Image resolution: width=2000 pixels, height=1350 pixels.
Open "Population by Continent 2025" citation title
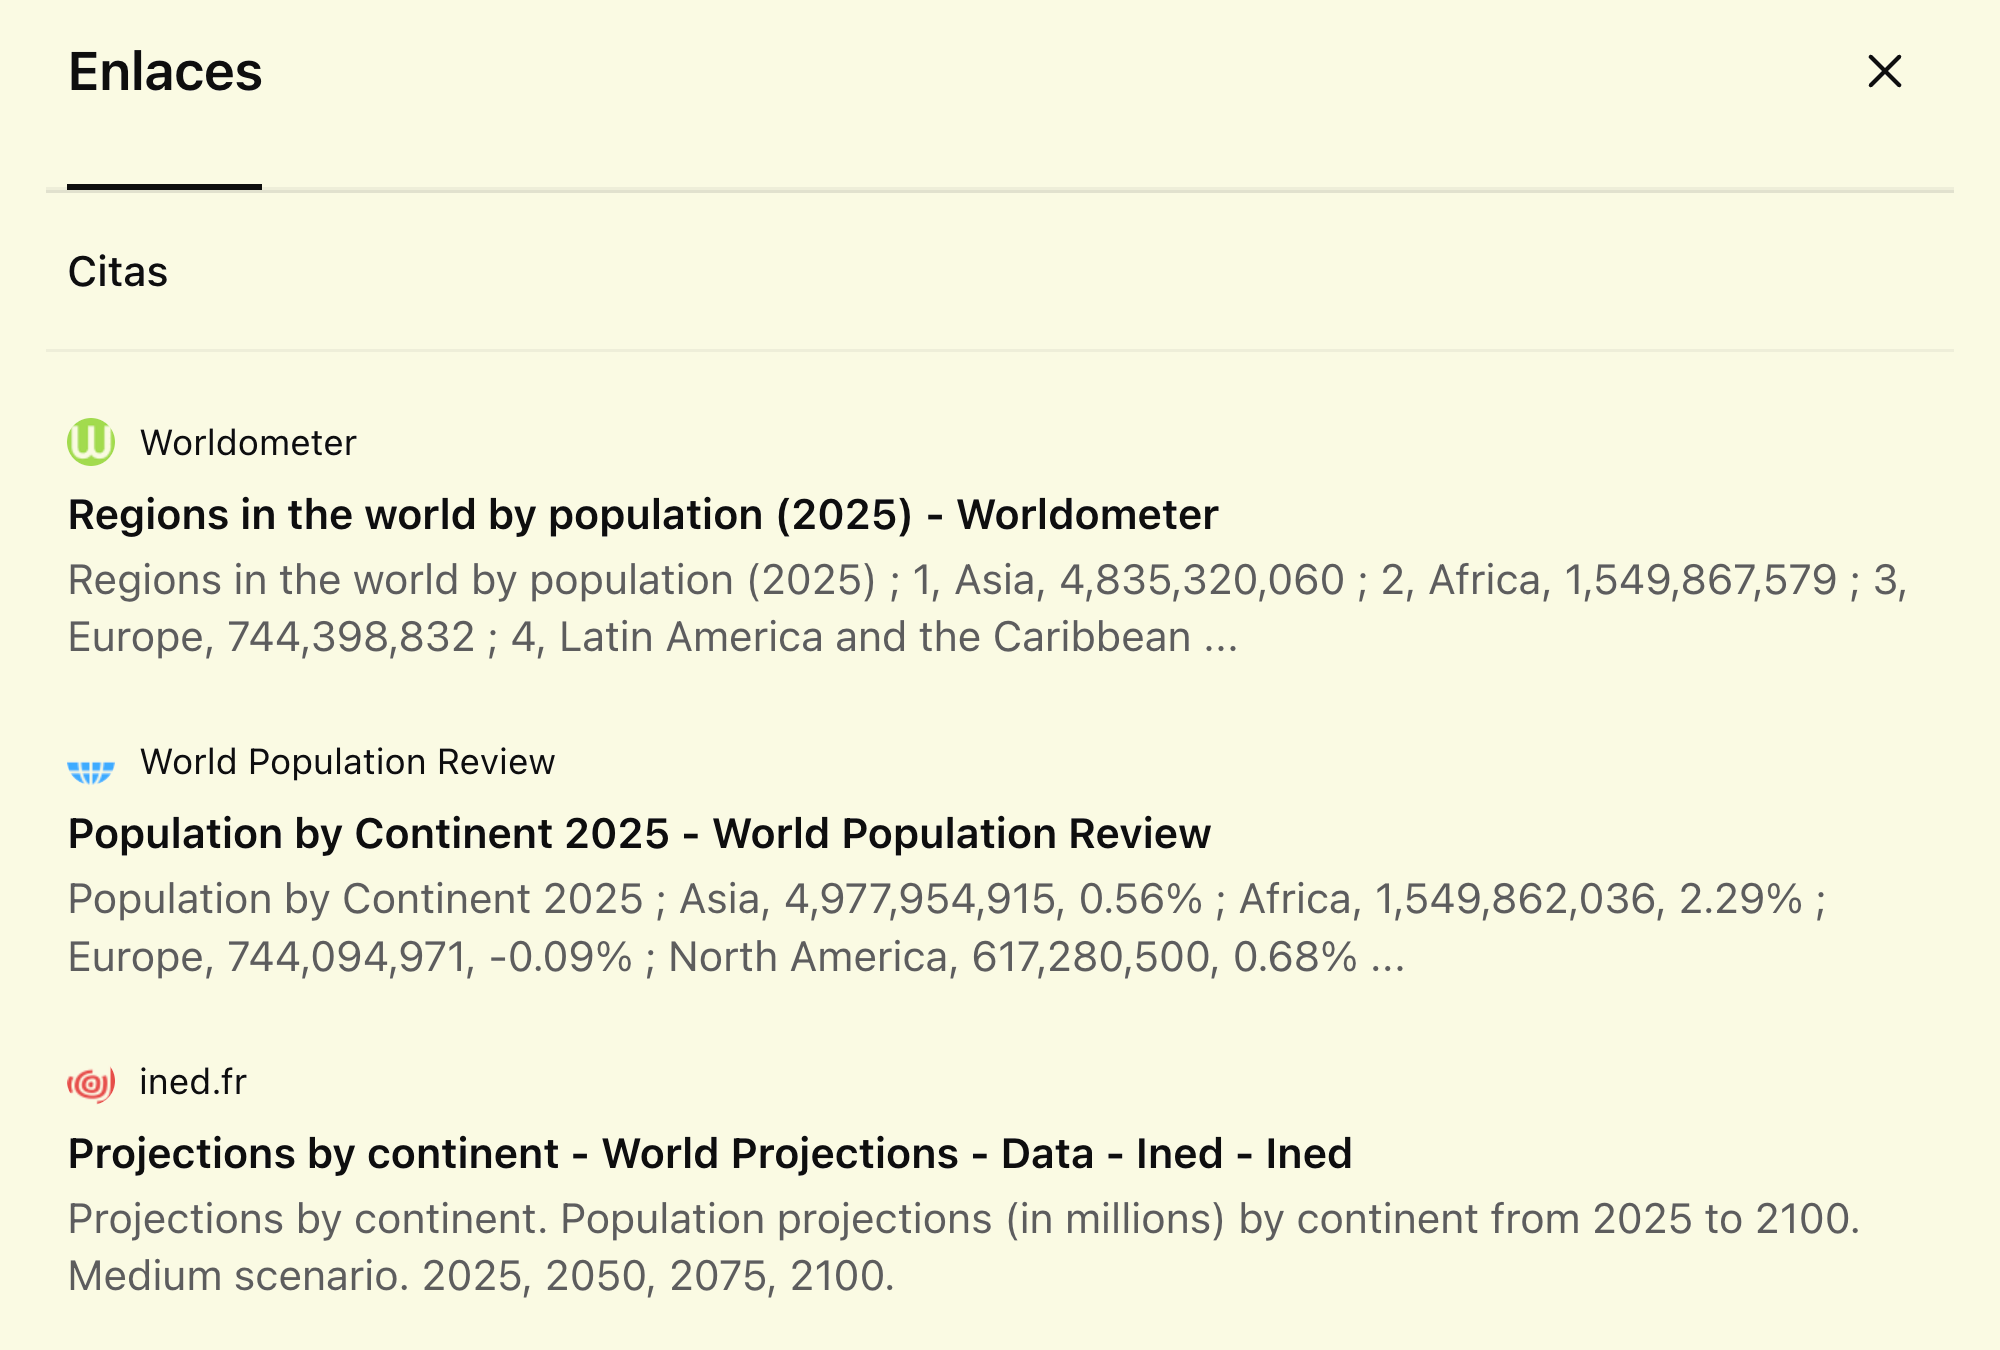coord(639,834)
